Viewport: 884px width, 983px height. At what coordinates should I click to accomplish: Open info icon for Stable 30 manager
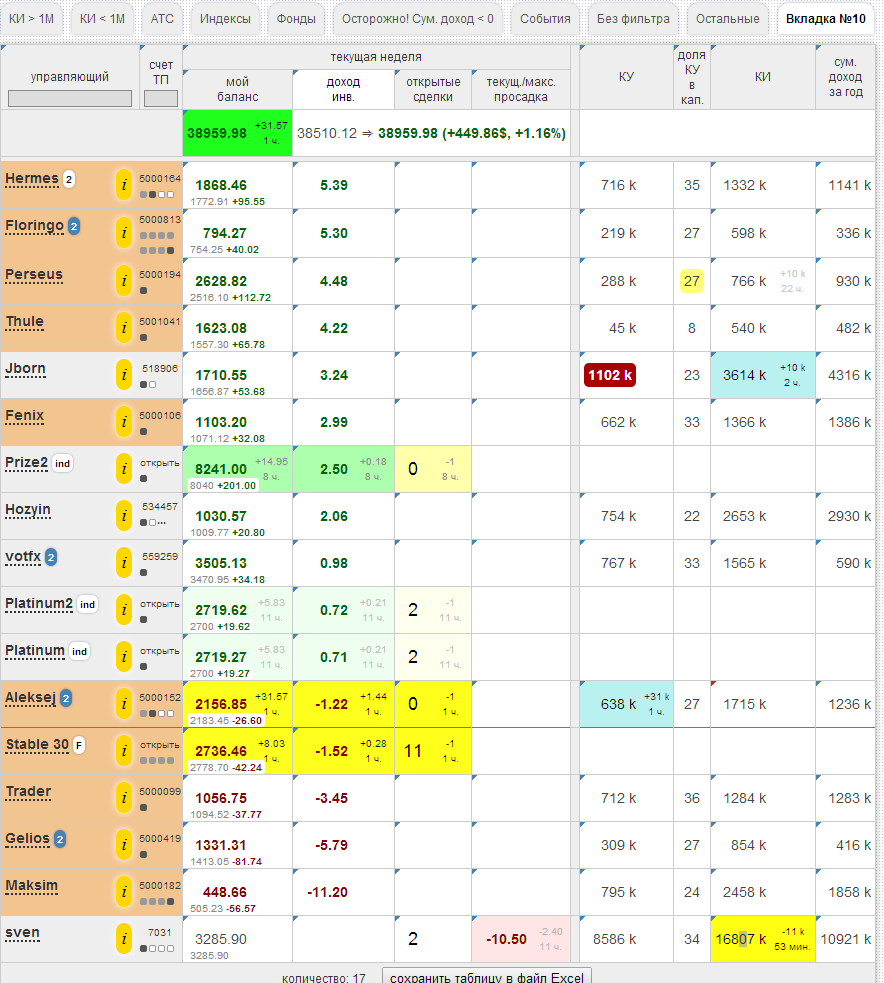[x=124, y=751]
